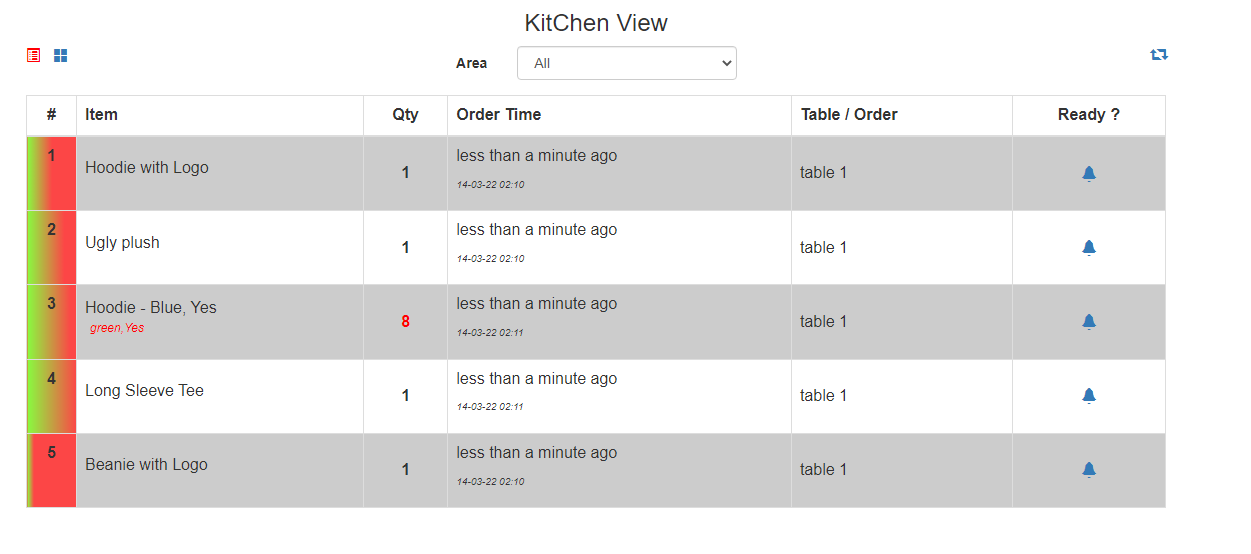Click row 5 red status color indicator
This screenshot has width=1251, height=554.
(x=52, y=470)
